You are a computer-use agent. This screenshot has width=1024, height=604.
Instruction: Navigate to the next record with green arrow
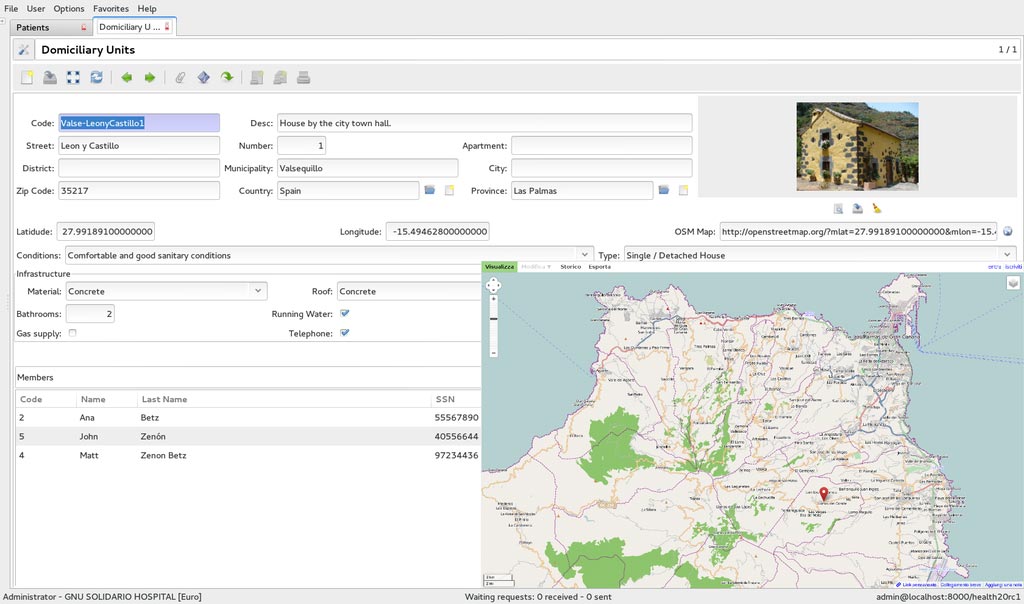[148, 77]
